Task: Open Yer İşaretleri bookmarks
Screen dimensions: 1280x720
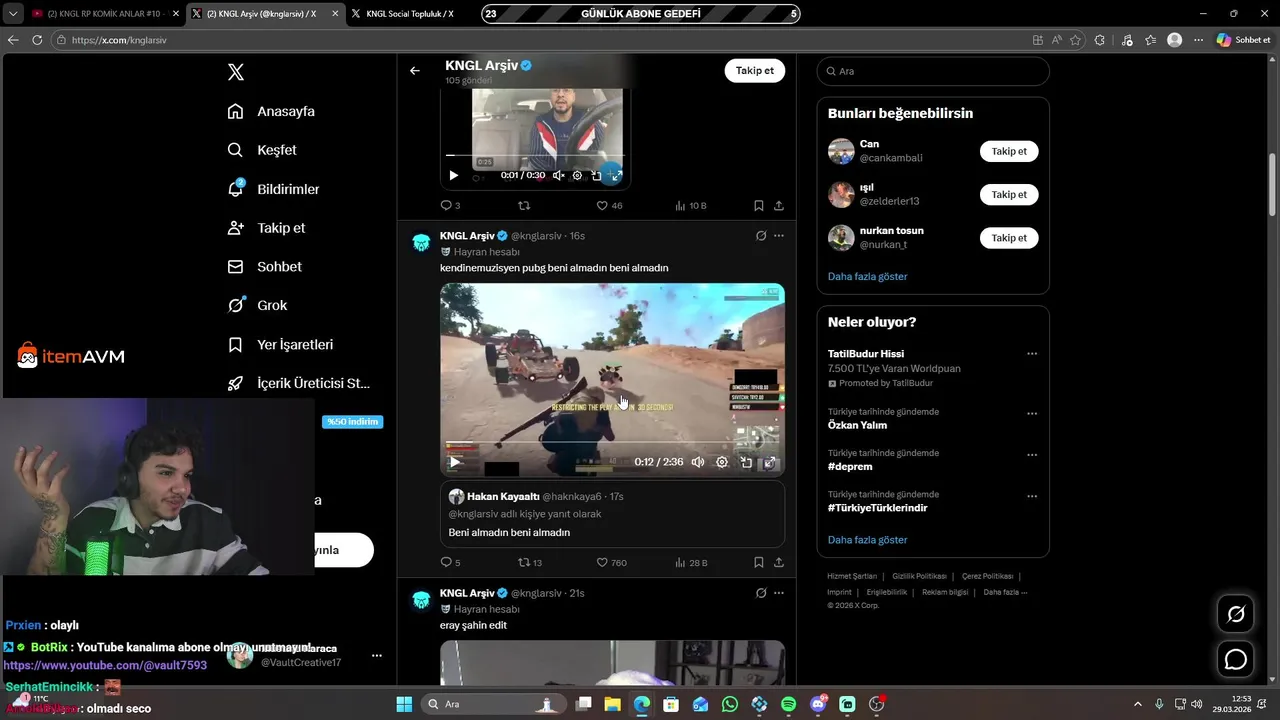Action: coord(280,344)
